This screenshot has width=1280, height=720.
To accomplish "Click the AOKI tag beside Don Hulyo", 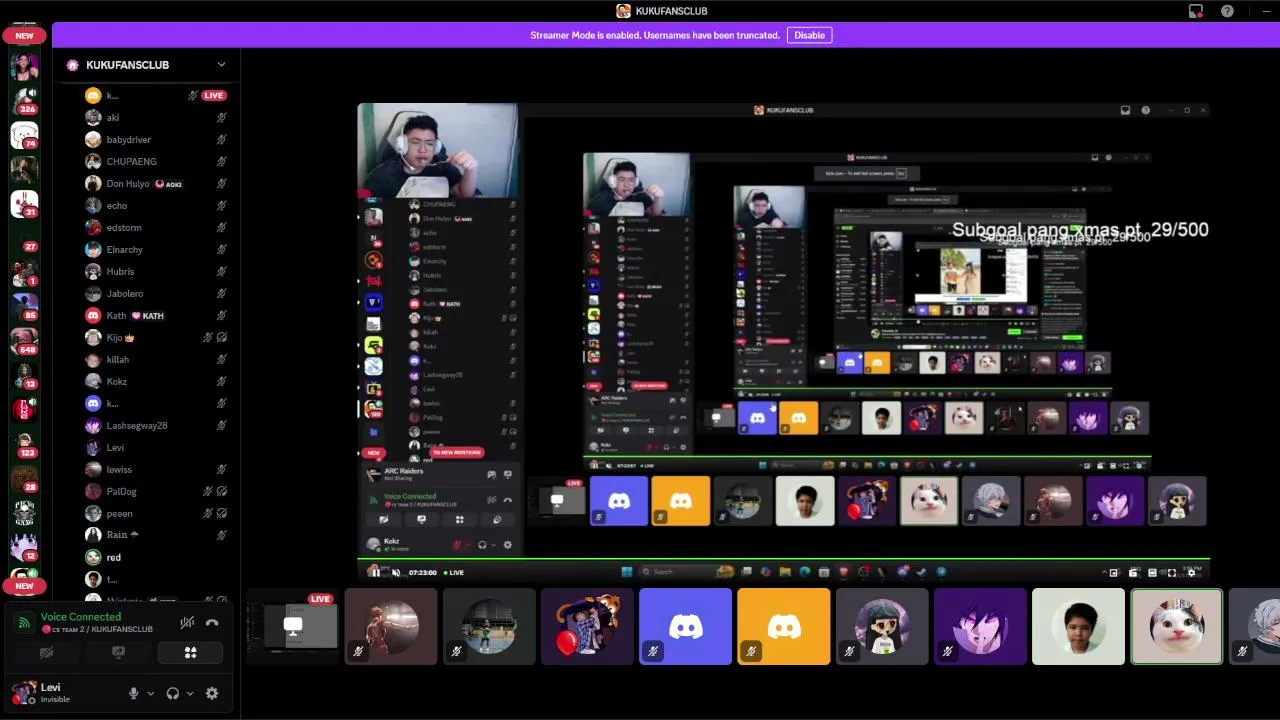I will click(x=169, y=184).
